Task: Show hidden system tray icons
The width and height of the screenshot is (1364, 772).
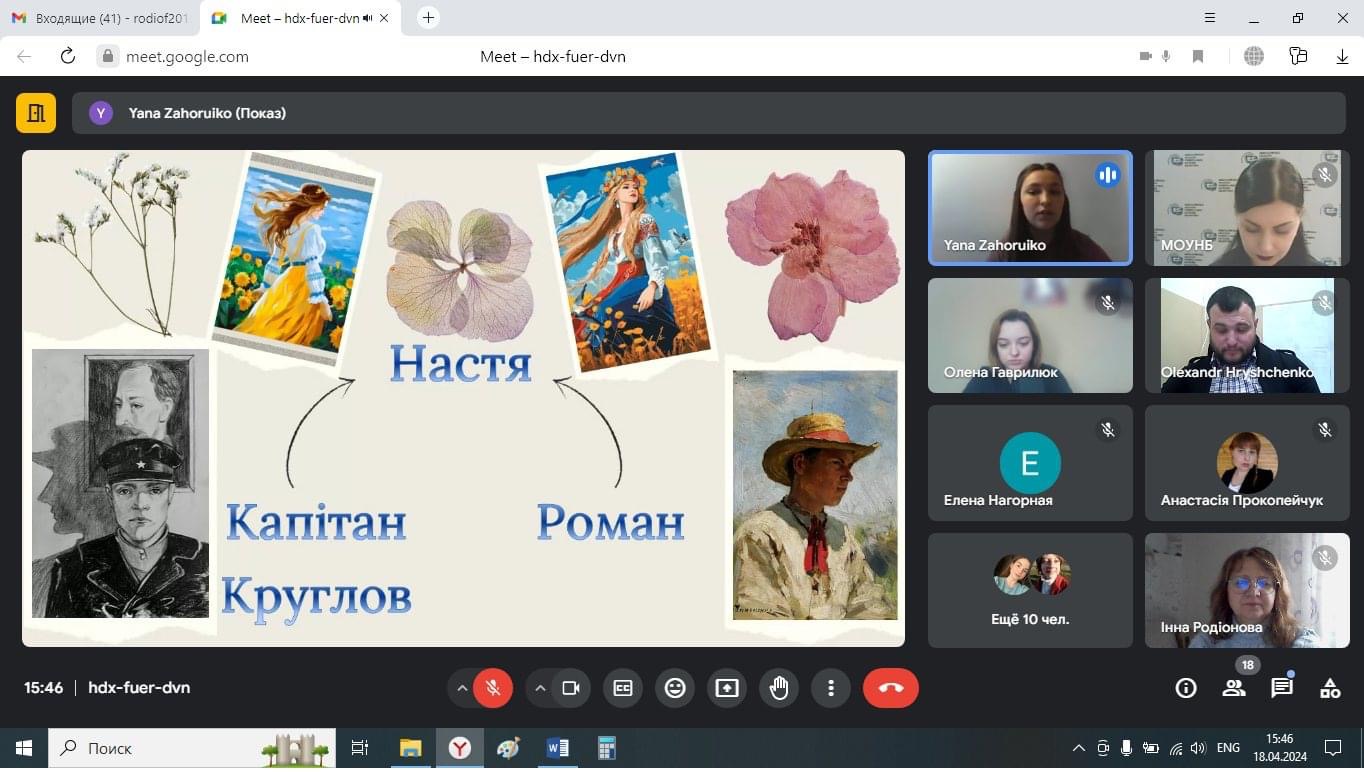Action: coord(1078,748)
